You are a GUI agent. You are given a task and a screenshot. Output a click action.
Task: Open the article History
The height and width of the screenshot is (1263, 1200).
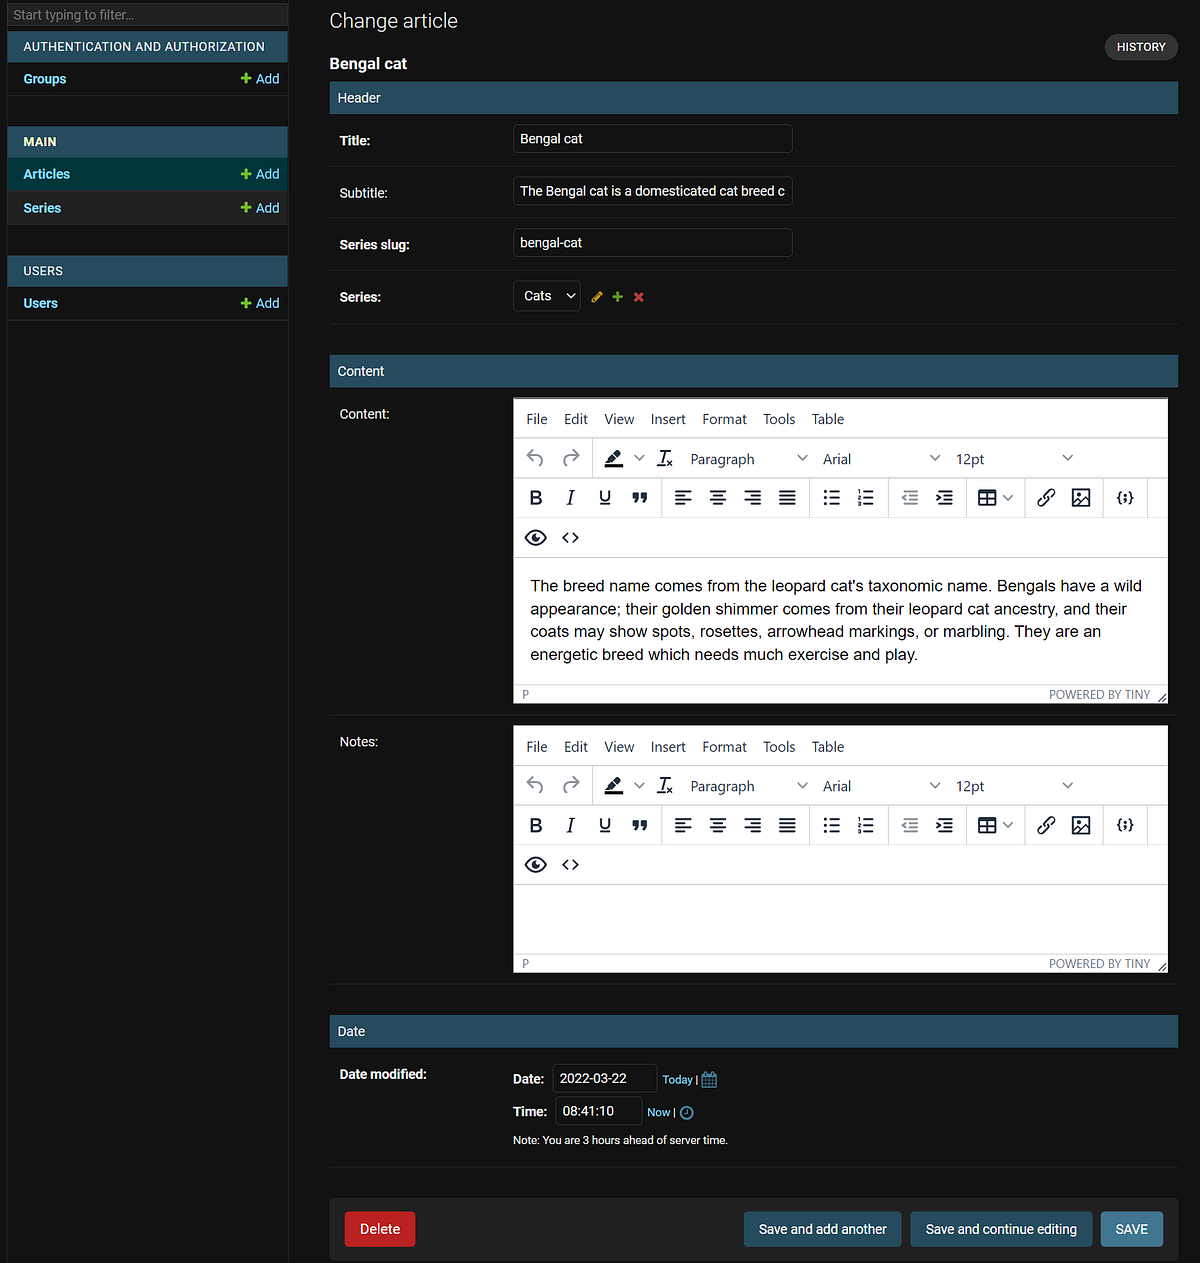coord(1140,47)
